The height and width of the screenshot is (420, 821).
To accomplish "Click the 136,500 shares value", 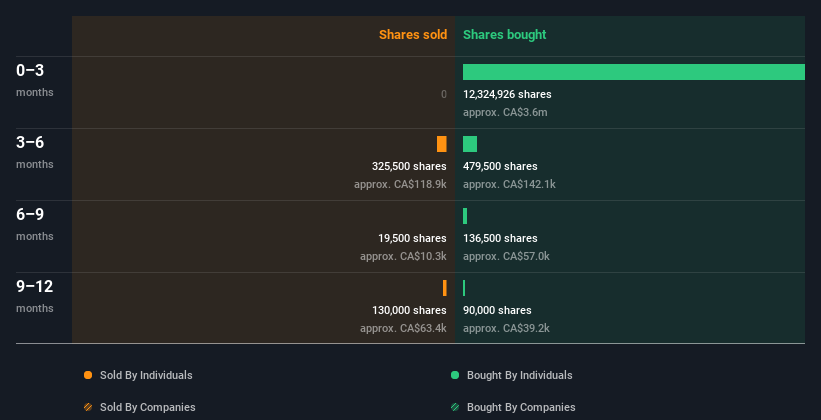I will 500,238.
